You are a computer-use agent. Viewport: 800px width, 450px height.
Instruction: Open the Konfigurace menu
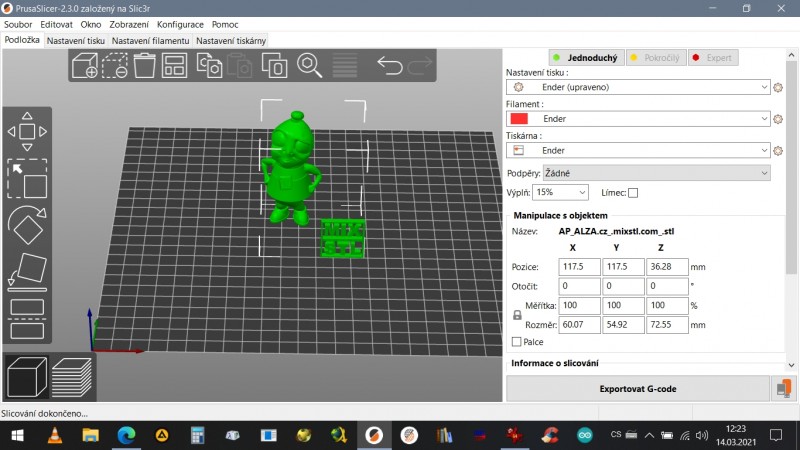180,23
